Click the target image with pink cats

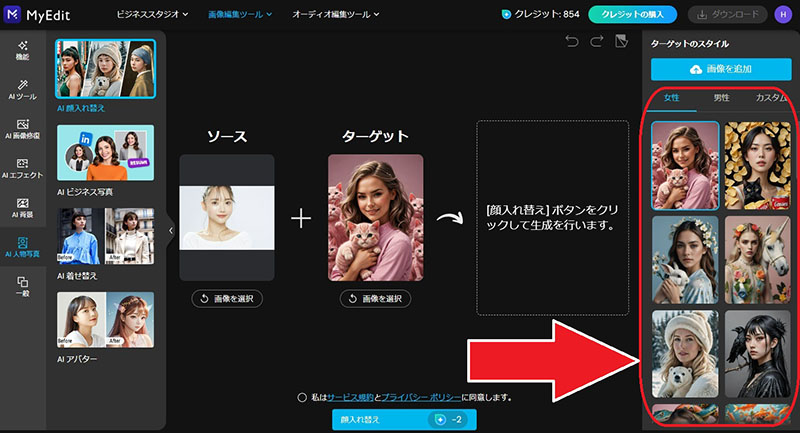point(376,218)
